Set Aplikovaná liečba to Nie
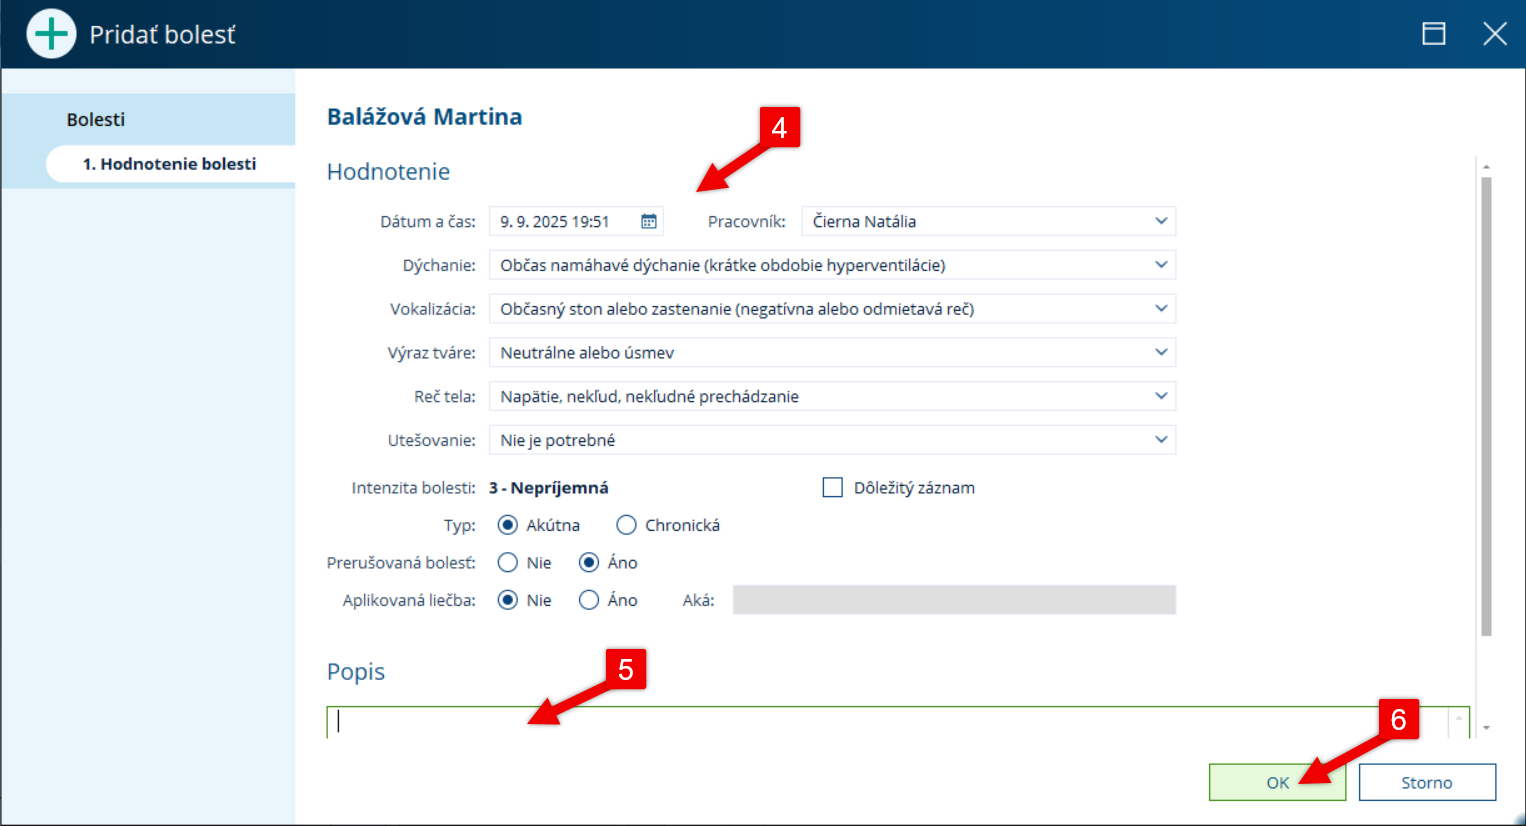This screenshot has height=826, width=1526. (508, 600)
